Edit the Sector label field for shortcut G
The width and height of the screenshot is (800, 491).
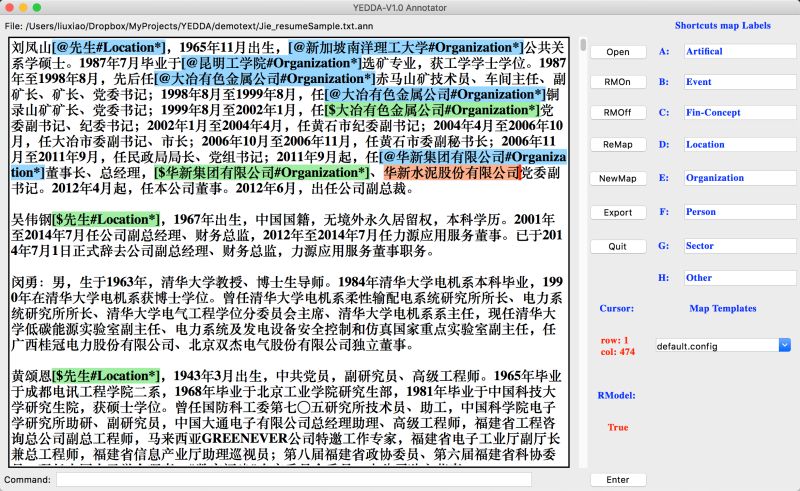pyautogui.click(x=740, y=246)
